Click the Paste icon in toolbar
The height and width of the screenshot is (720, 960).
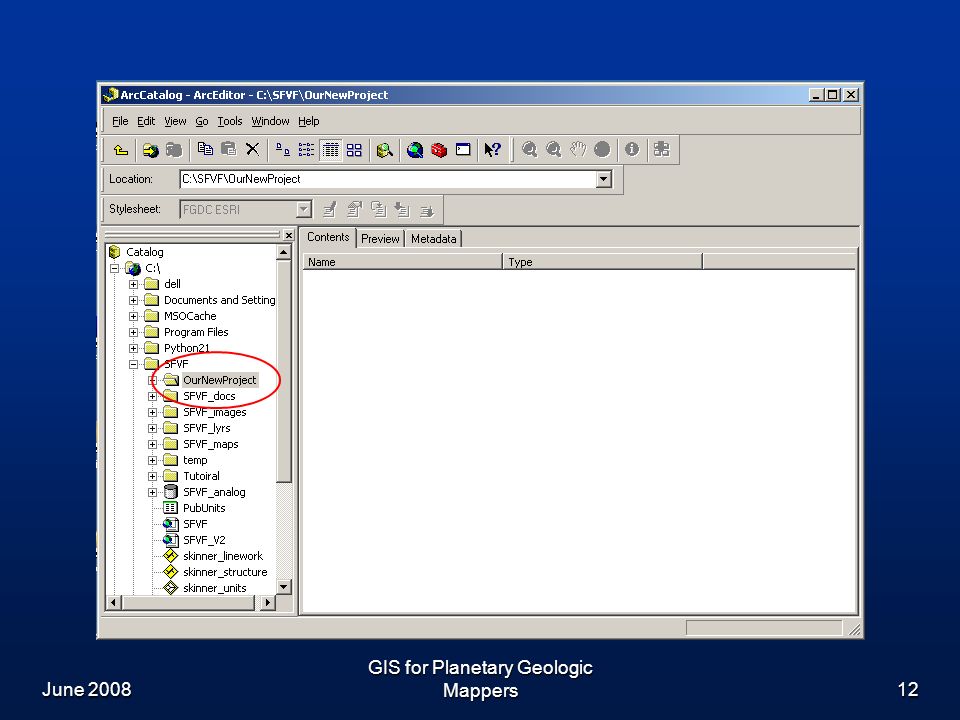click(228, 149)
